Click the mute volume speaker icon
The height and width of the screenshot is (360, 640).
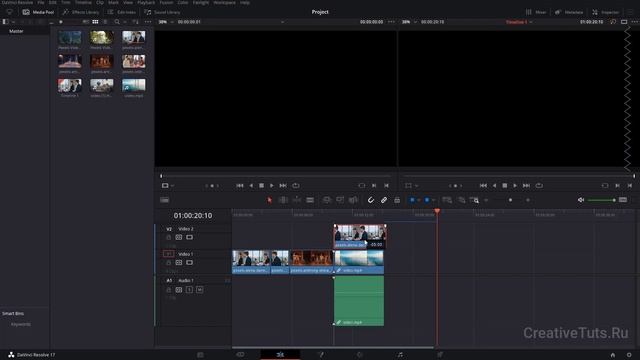tap(581, 200)
